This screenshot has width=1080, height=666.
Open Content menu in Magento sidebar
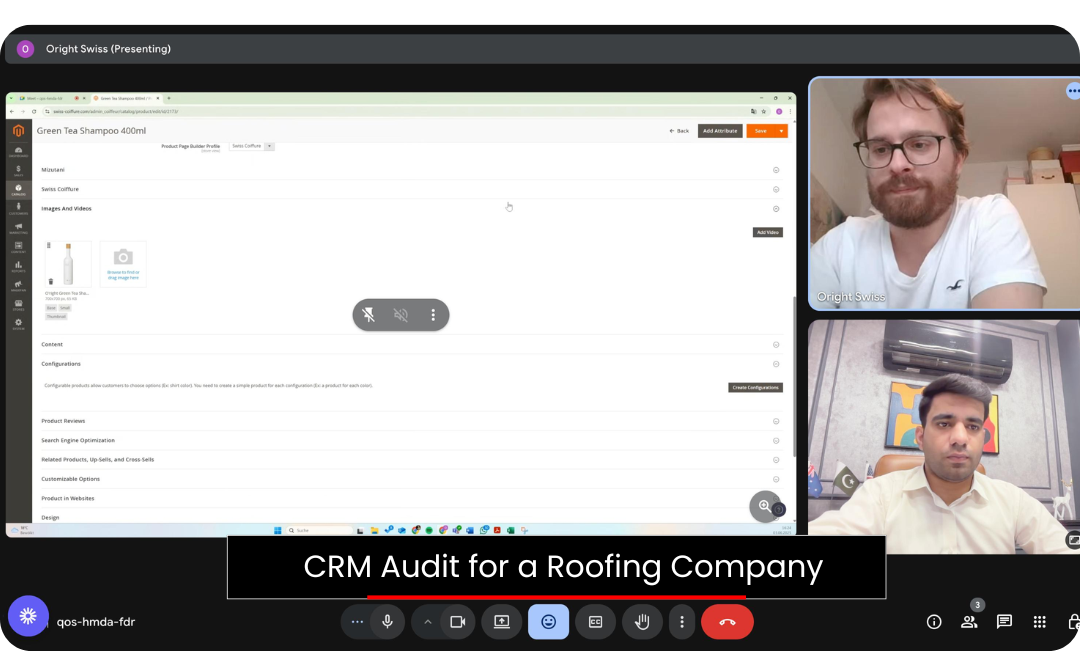click(x=19, y=247)
